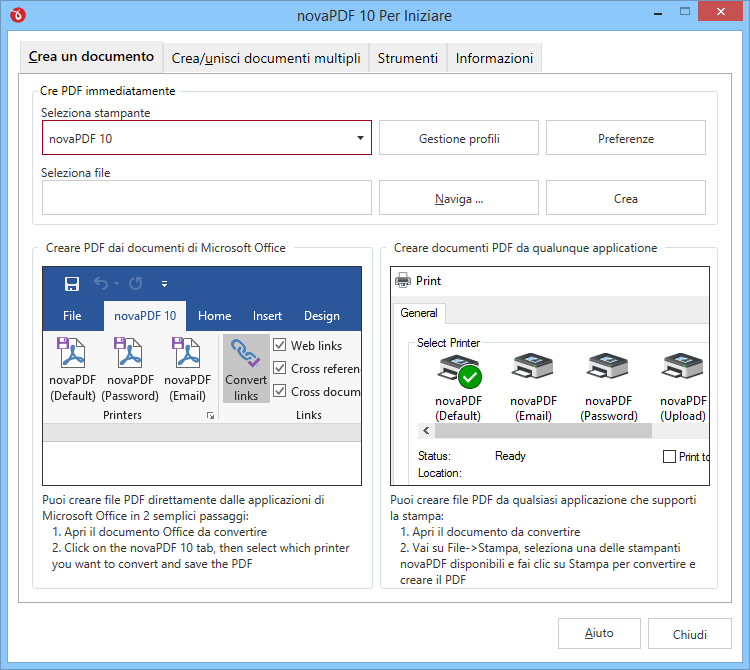Image resolution: width=750 pixels, height=670 pixels.
Task: Open the Printers group dialog launcher
Action: tap(210, 416)
